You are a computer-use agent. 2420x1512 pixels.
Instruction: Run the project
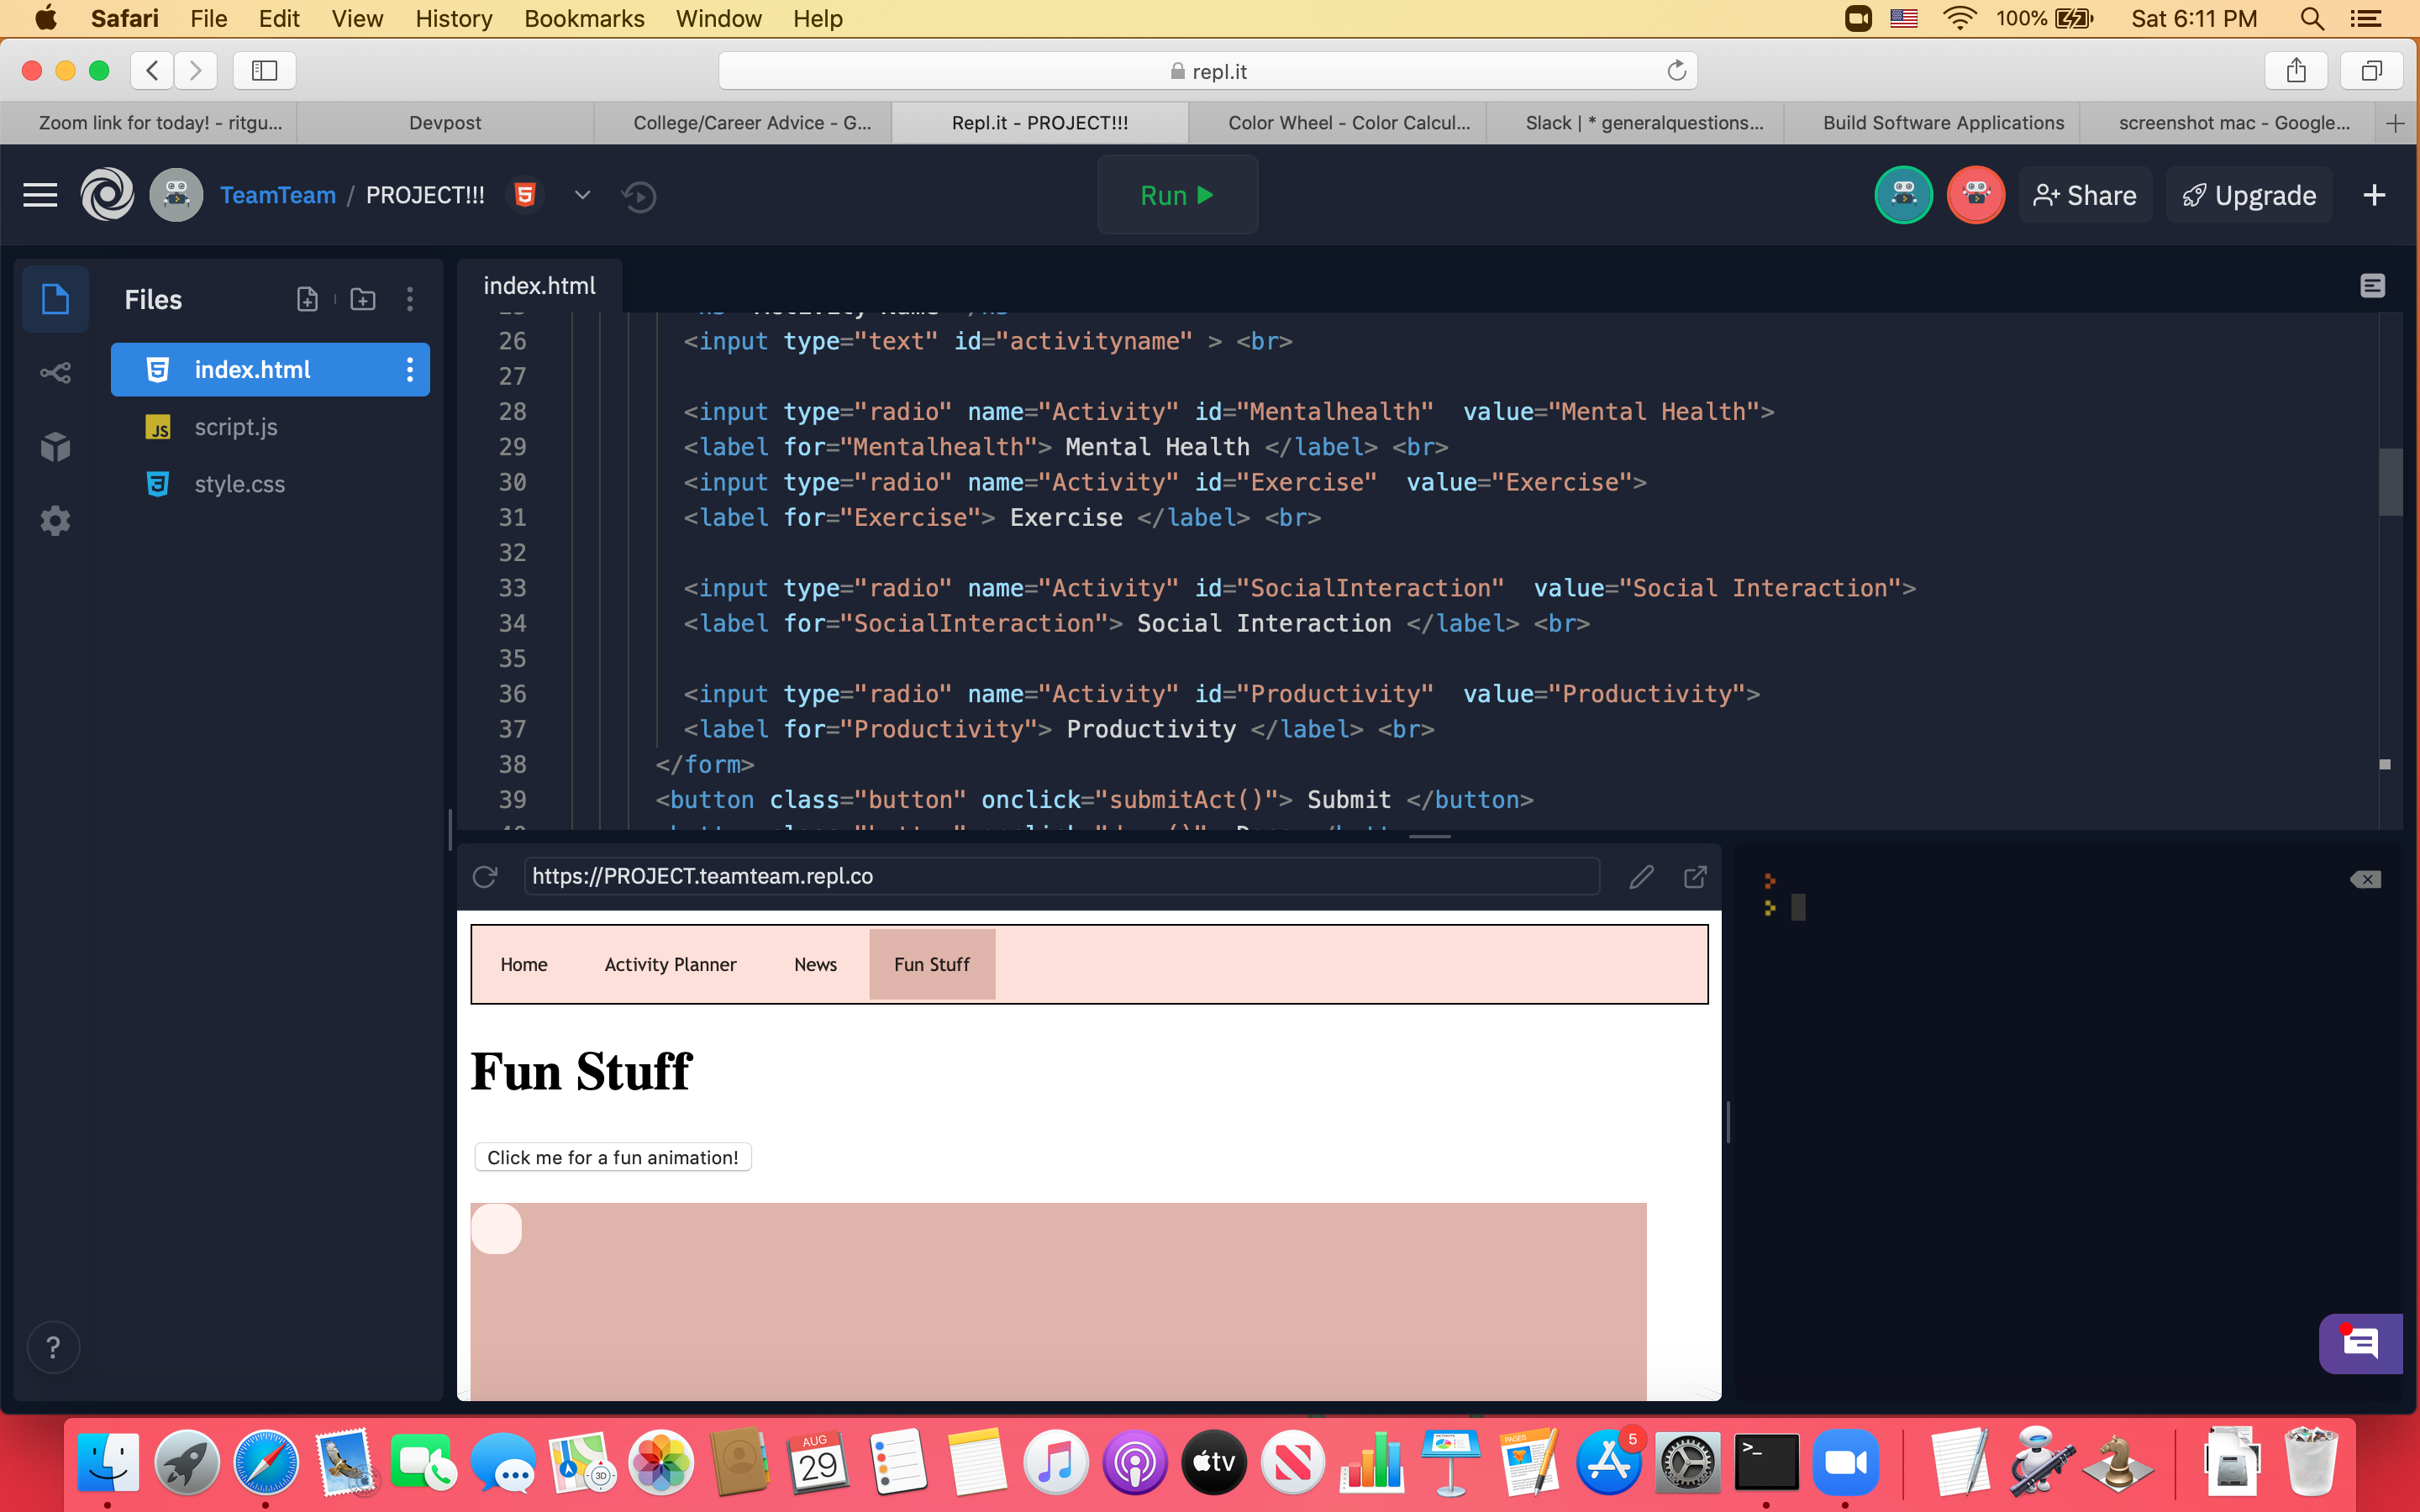pos(1177,195)
